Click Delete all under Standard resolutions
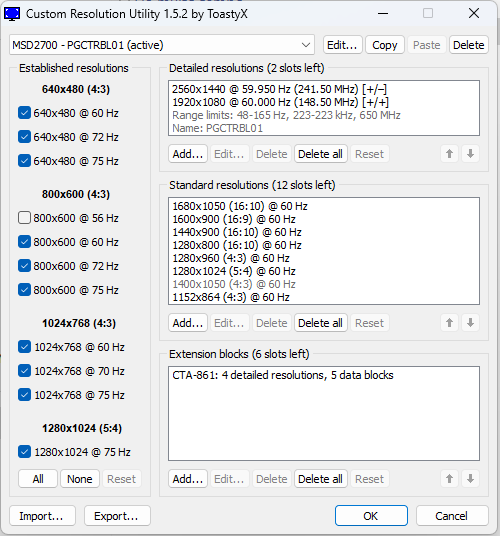This screenshot has width=500, height=536. click(320, 323)
